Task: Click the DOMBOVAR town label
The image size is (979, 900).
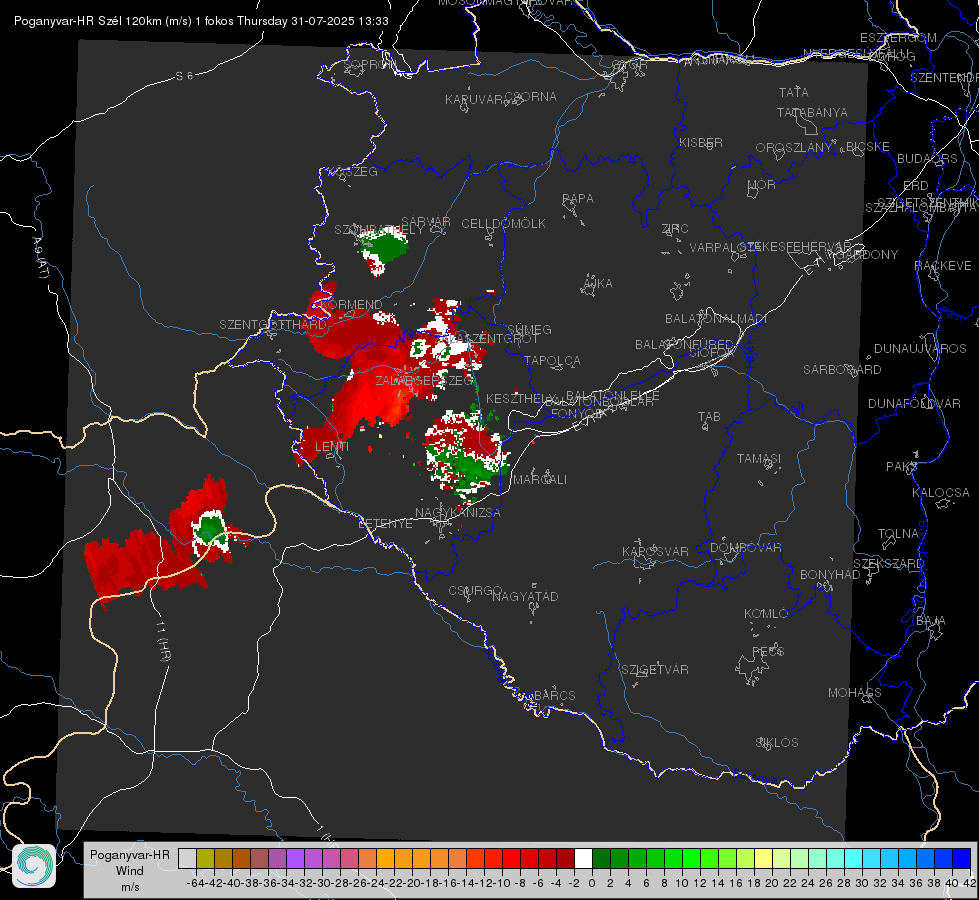Action: tap(745, 548)
